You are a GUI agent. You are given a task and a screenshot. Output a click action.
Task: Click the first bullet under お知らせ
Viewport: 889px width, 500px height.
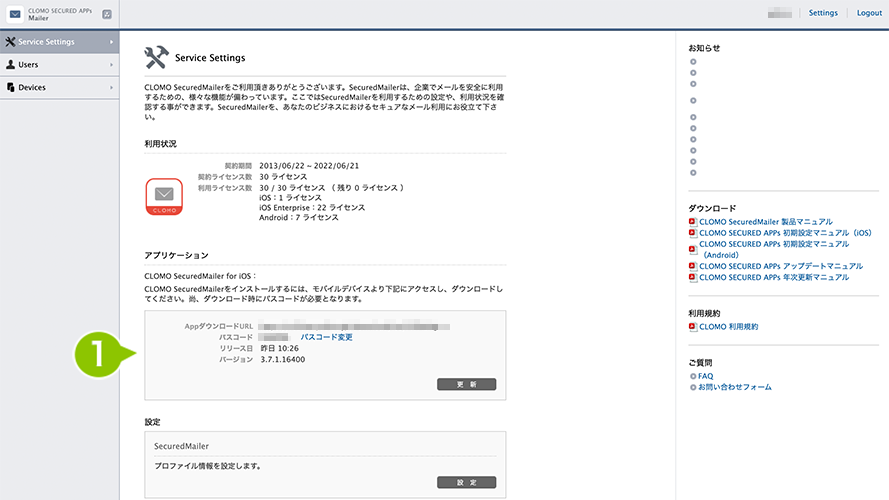[693, 62]
